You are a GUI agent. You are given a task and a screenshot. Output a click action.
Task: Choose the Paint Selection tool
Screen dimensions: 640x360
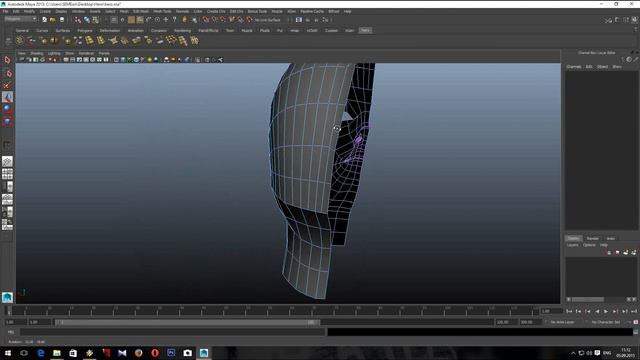(x=7, y=85)
